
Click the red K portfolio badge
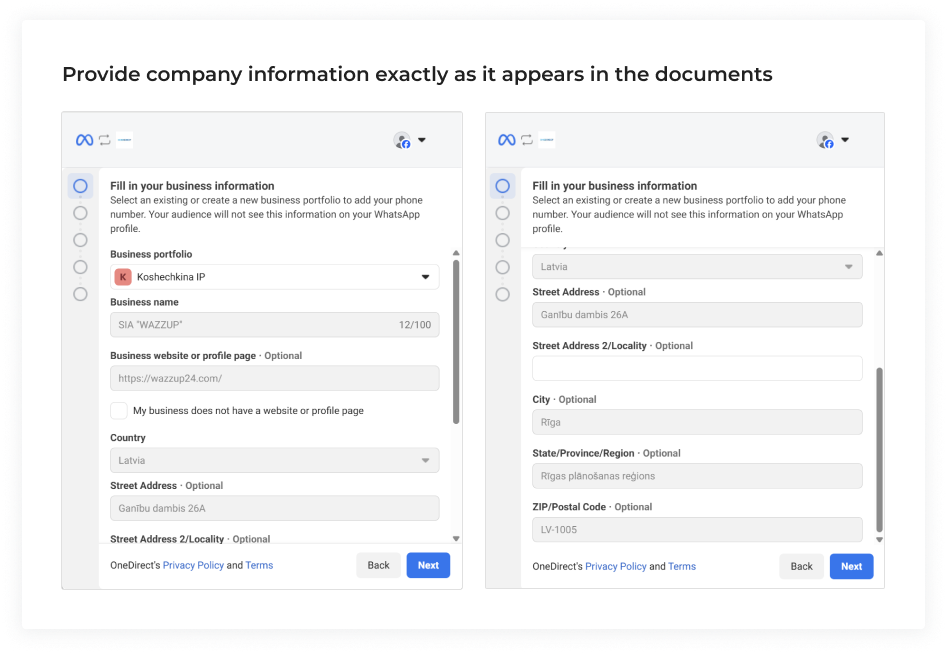[x=123, y=277]
